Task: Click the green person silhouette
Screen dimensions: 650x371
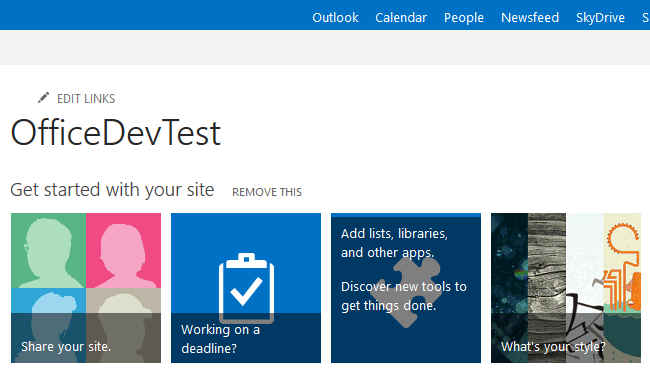Action: (x=49, y=251)
